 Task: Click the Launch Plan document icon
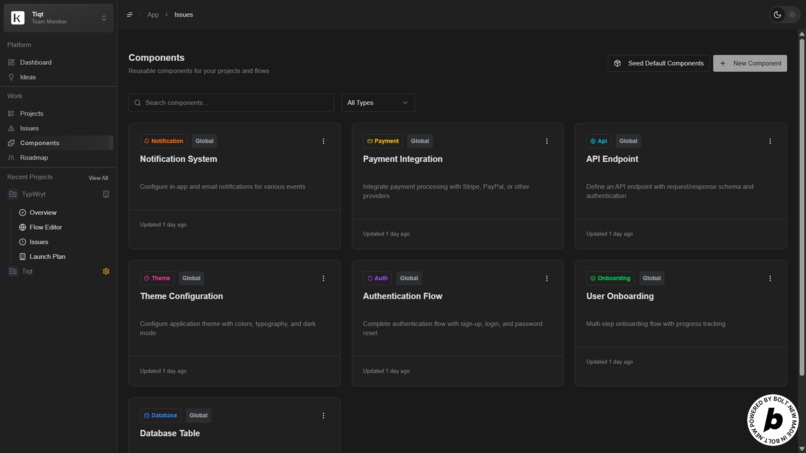pos(23,257)
